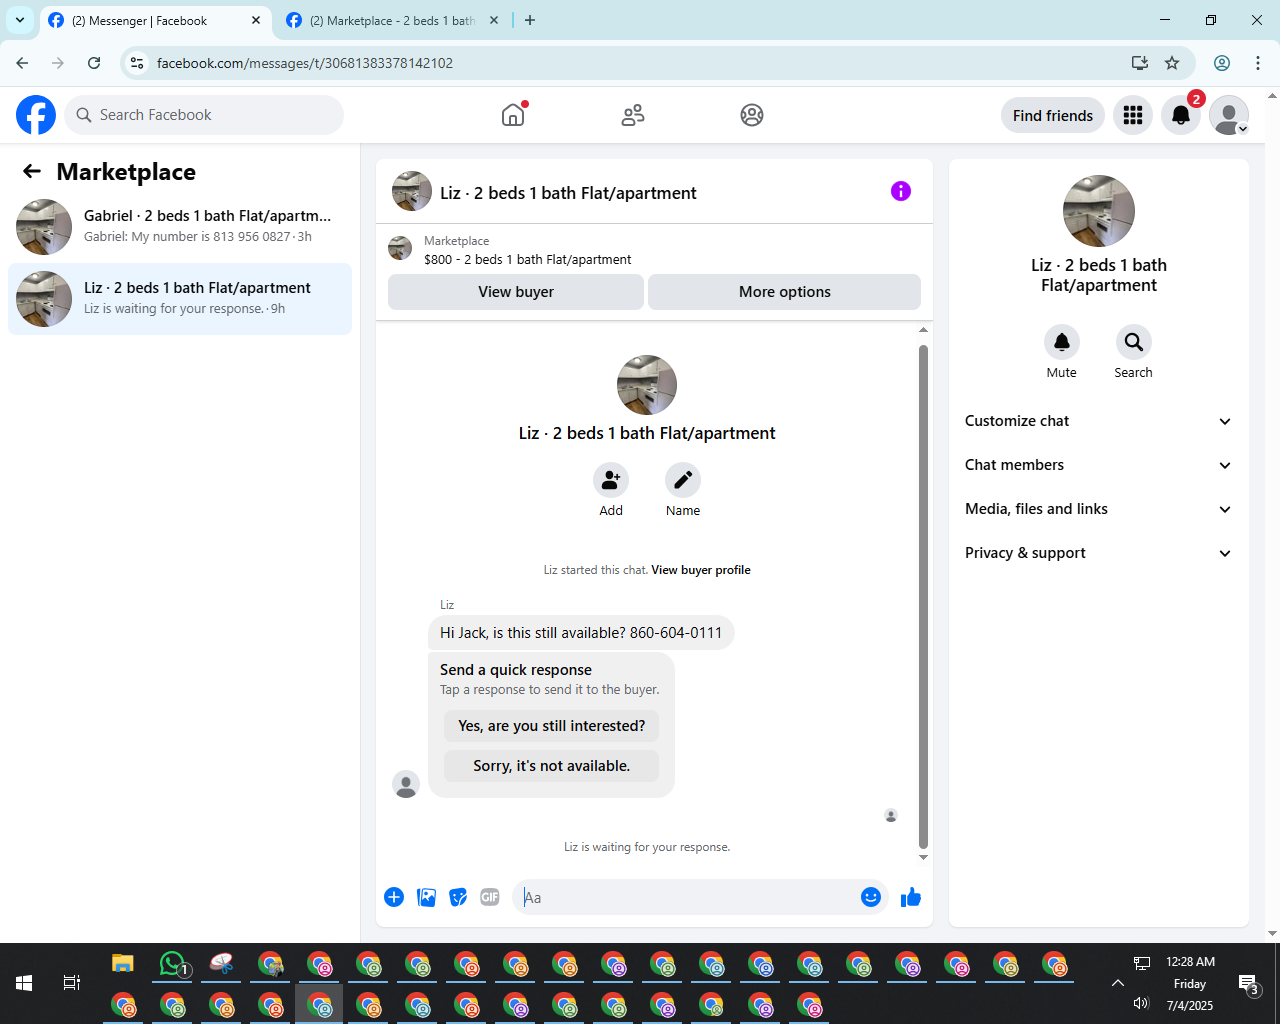Edit the chat Name pencil icon
Screen dimensions: 1280x1024
(683, 480)
